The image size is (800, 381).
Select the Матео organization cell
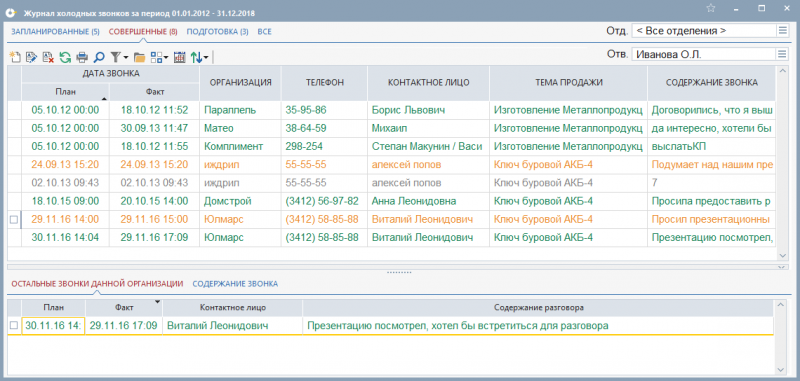pos(240,128)
